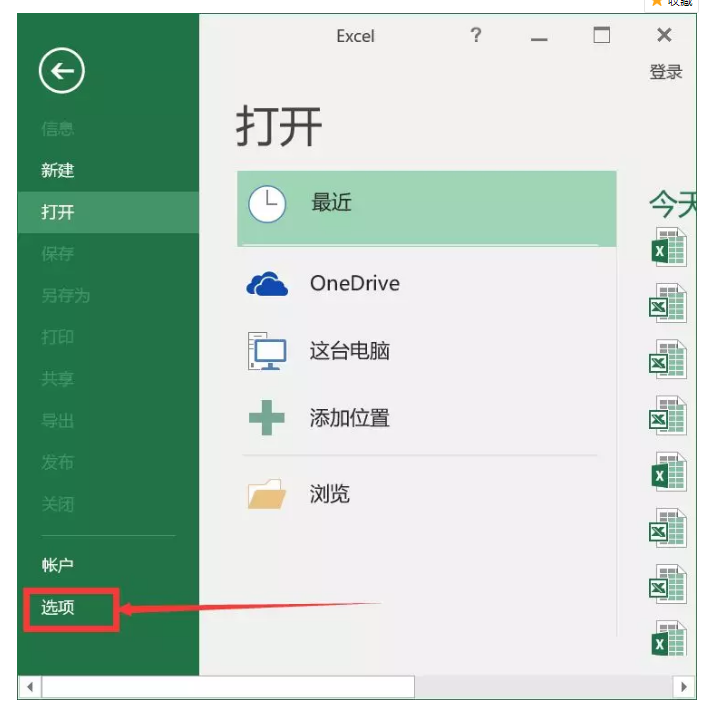Screen dimensions: 716x709
Task: Open 选项 (Options) in the sidebar
Action: tap(58, 607)
